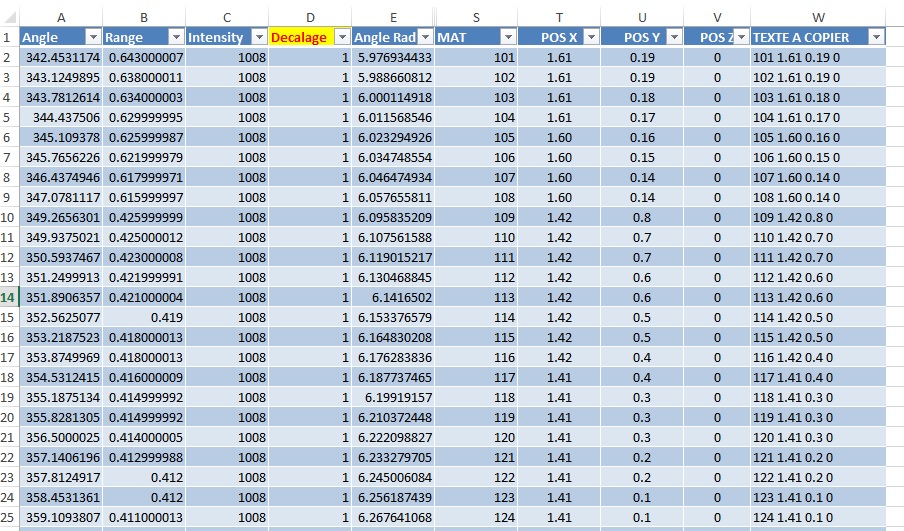Select cell with range 0.411000013
Viewport: 904px width, 531px height.
click(144, 518)
